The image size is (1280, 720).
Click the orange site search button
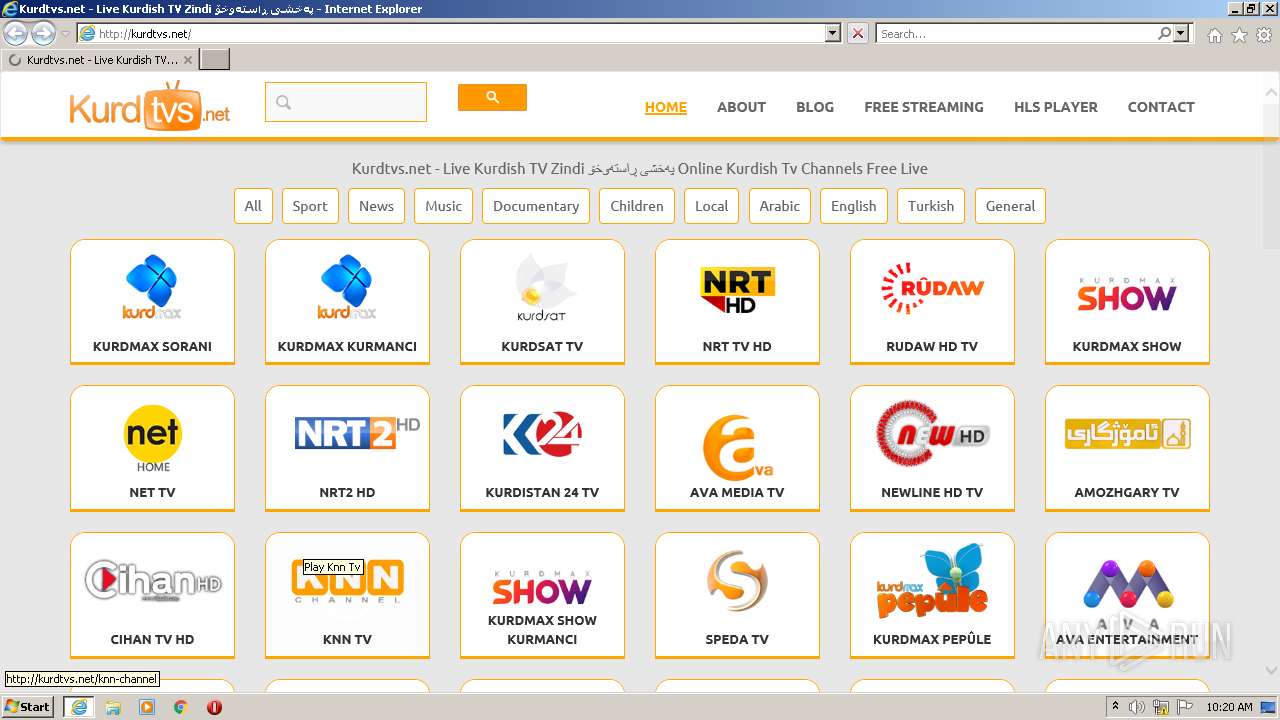[x=492, y=97]
